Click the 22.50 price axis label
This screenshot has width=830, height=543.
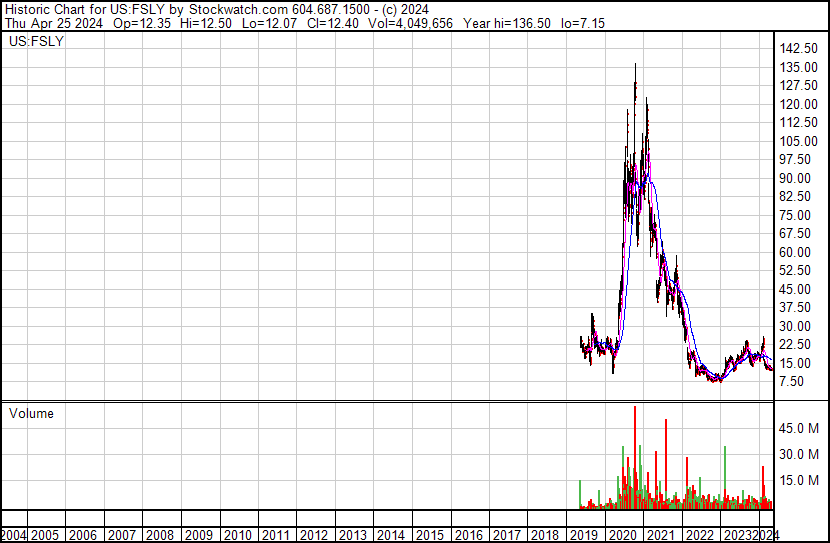pos(795,345)
